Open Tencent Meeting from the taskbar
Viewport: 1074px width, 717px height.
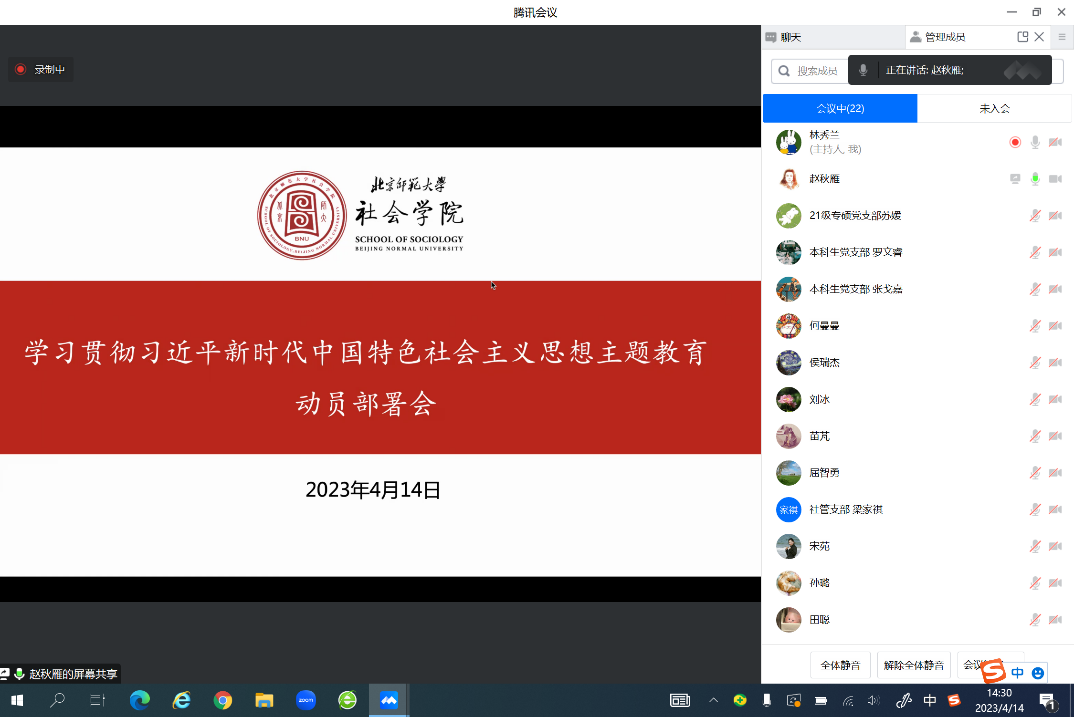pos(389,700)
